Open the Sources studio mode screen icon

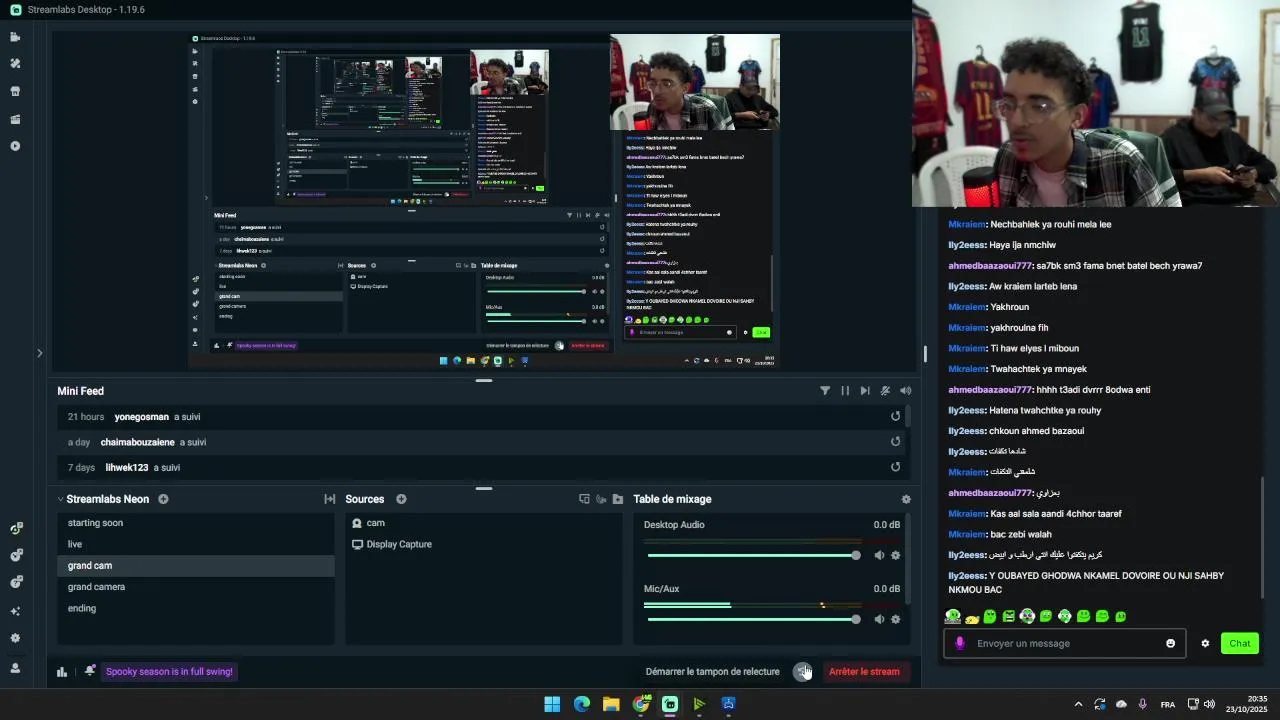point(585,499)
